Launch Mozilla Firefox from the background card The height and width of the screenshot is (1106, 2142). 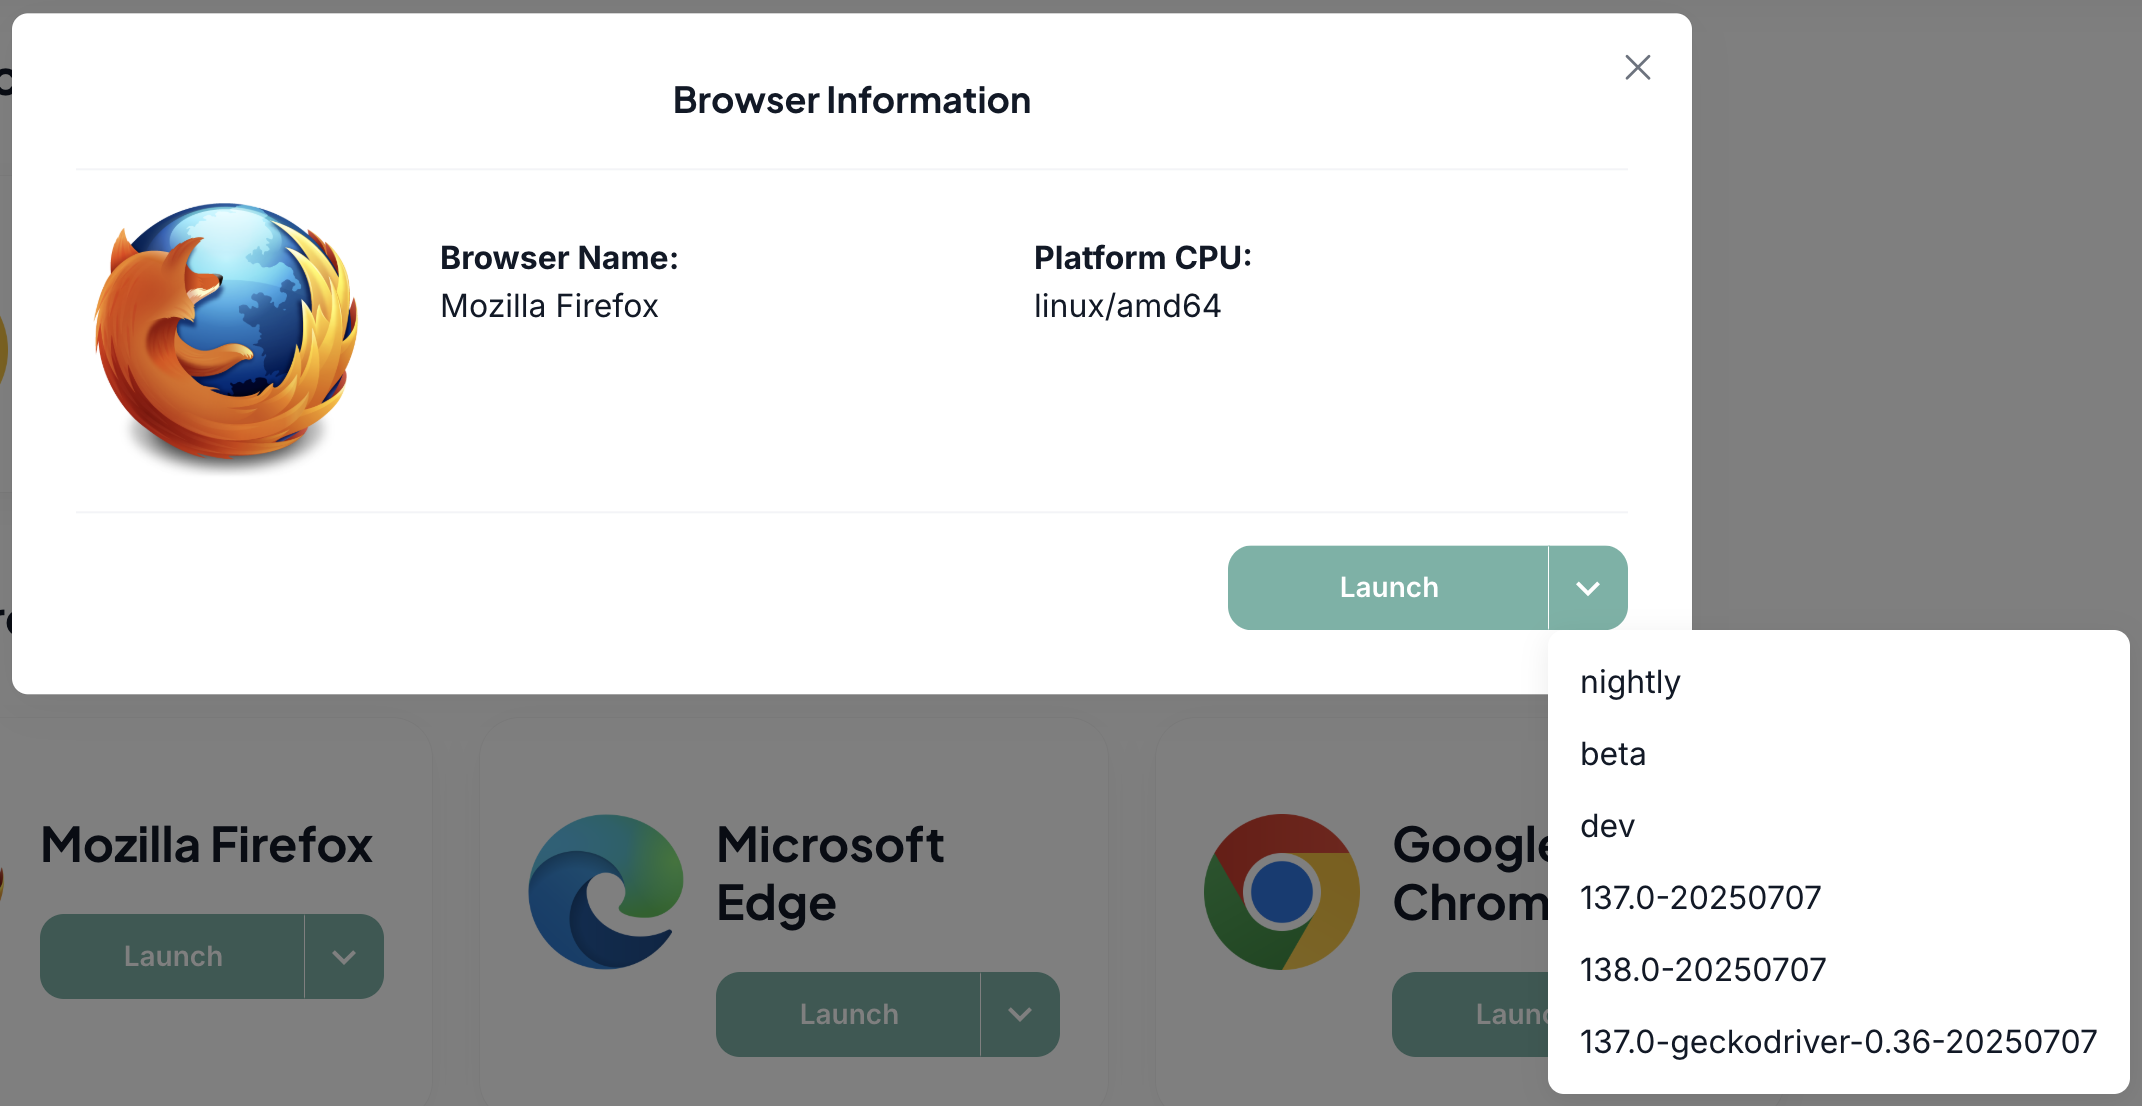(x=172, y=956)
